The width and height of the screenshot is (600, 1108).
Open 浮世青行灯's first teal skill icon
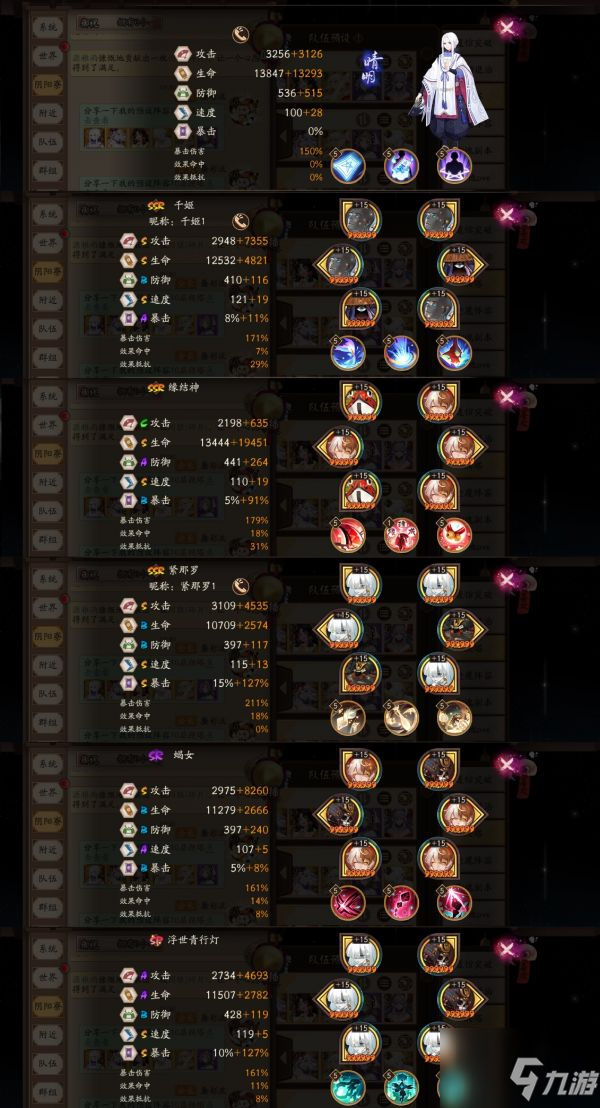click(348, 1088)
